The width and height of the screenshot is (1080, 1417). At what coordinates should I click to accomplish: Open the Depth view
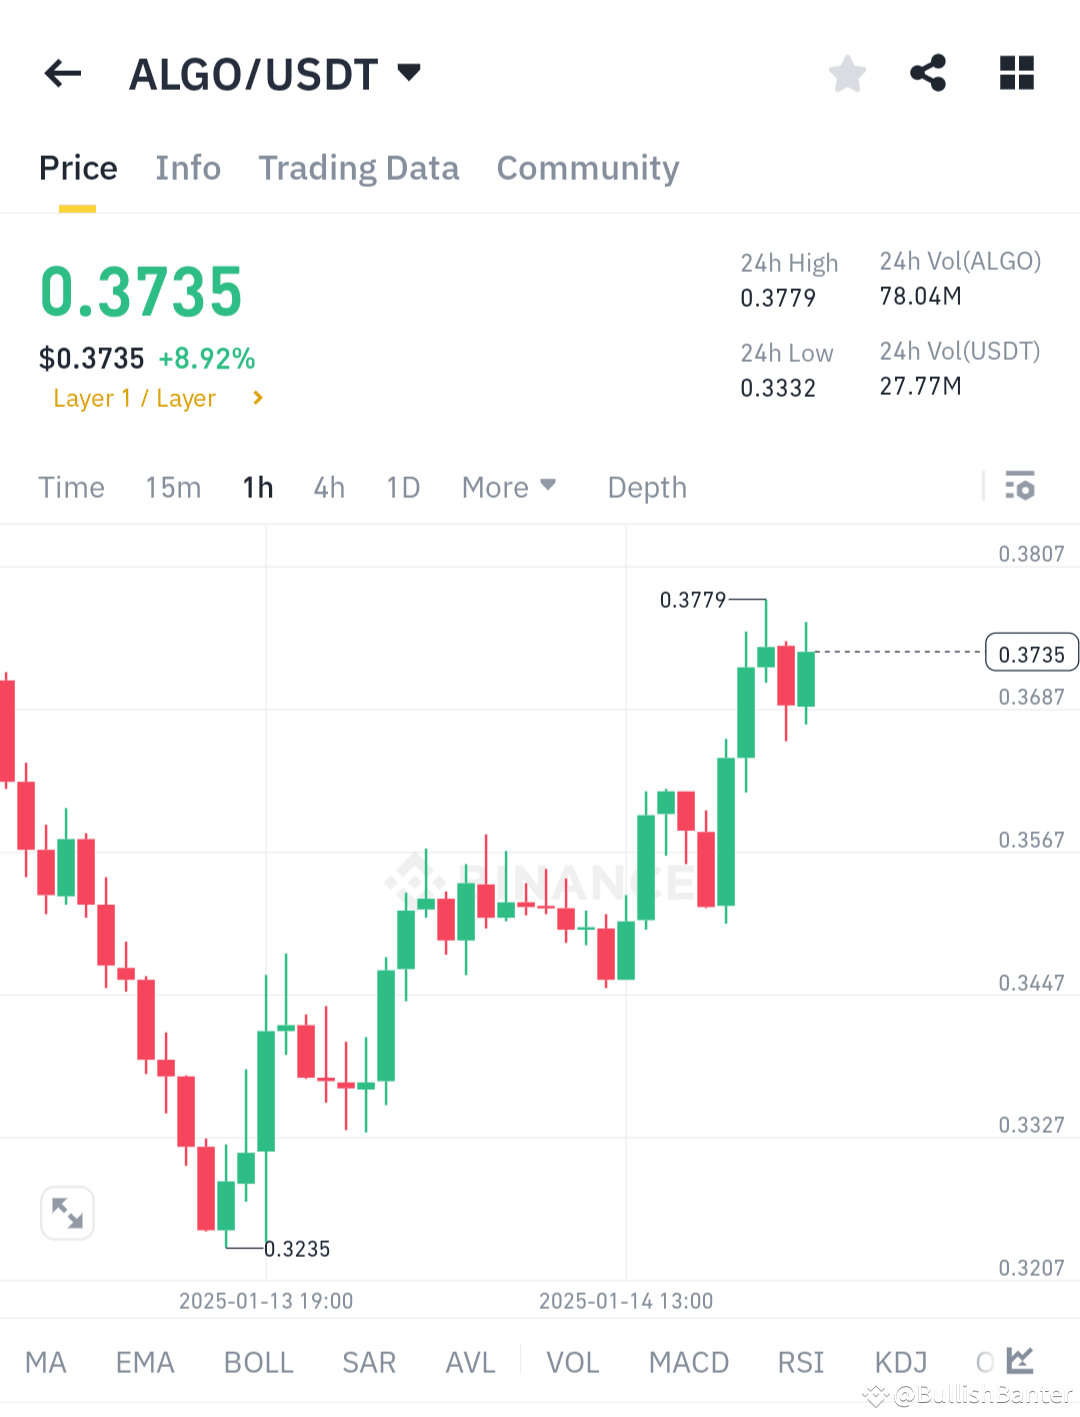(x=646, y=487)
